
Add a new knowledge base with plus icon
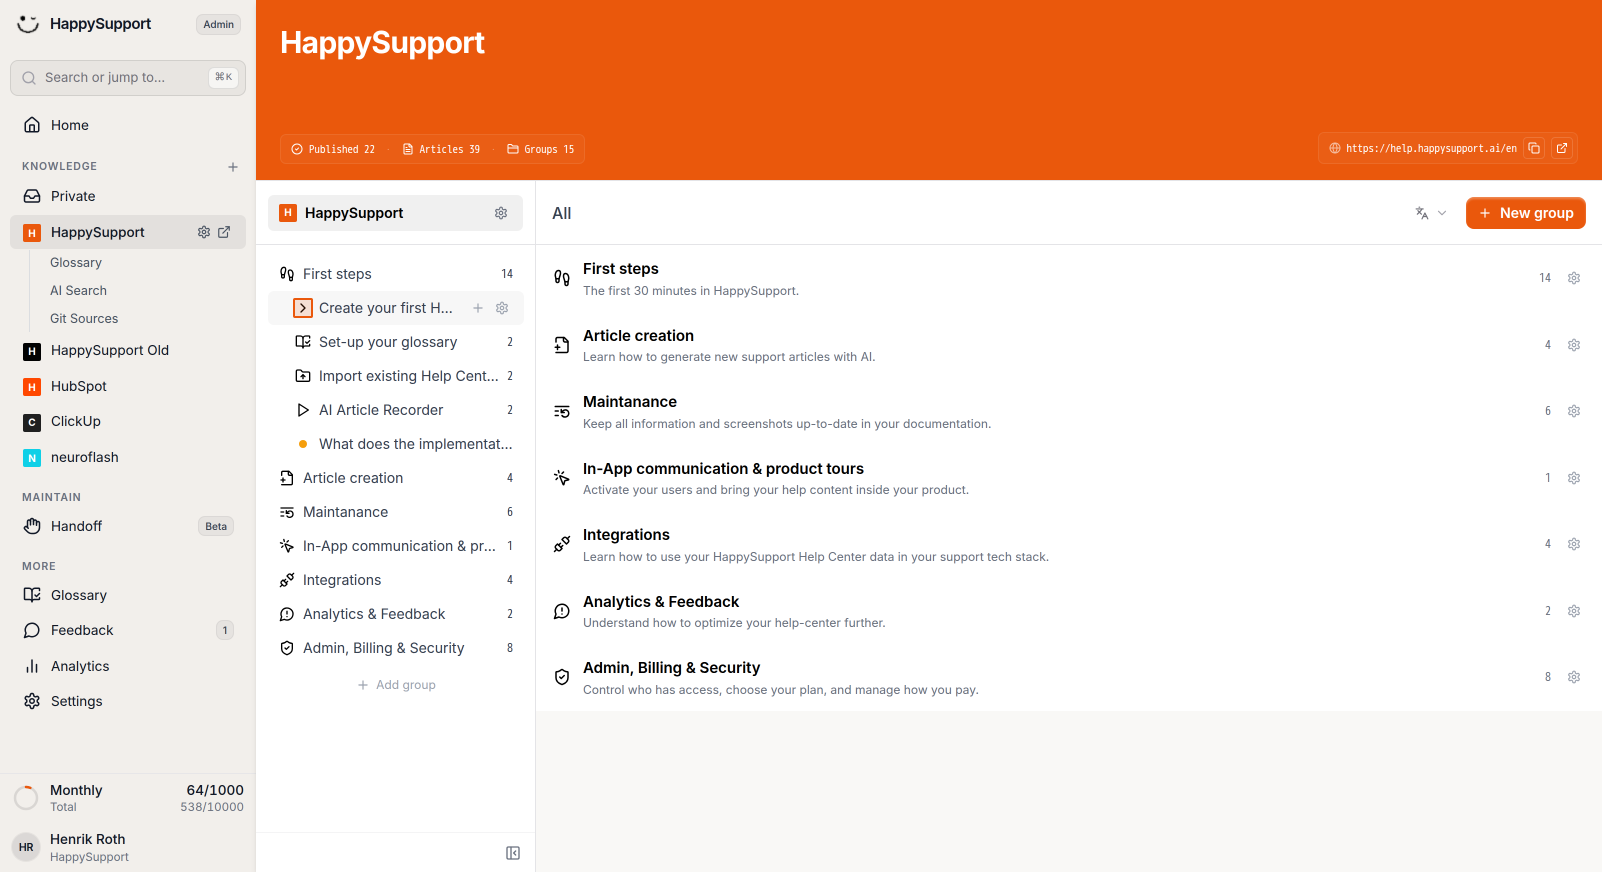233,167
